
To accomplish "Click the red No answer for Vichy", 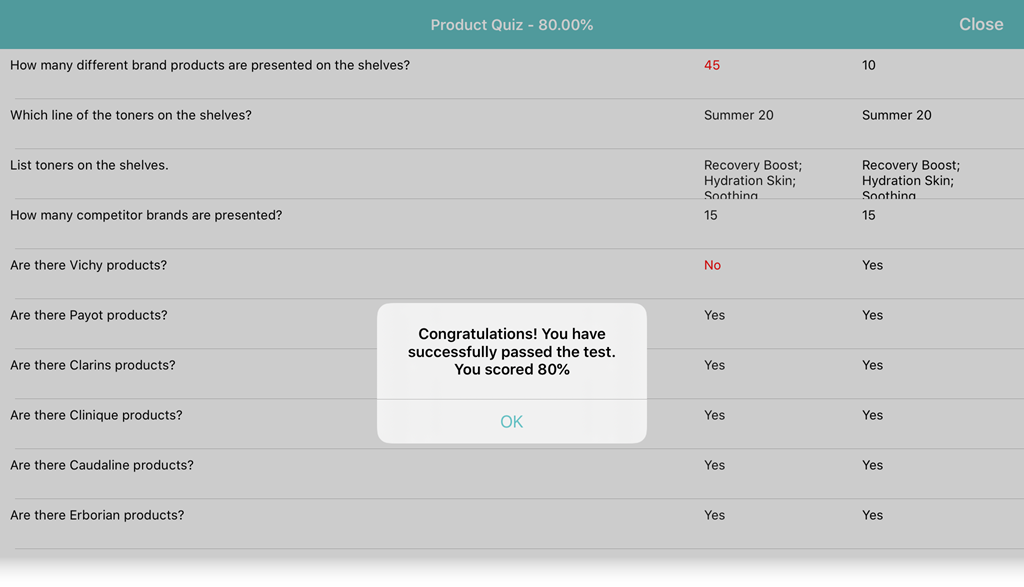I will tap(712, 265).
